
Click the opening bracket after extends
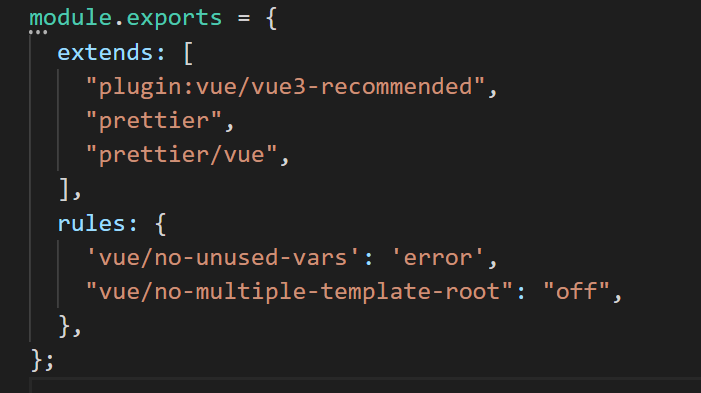[x=188, y=53]
